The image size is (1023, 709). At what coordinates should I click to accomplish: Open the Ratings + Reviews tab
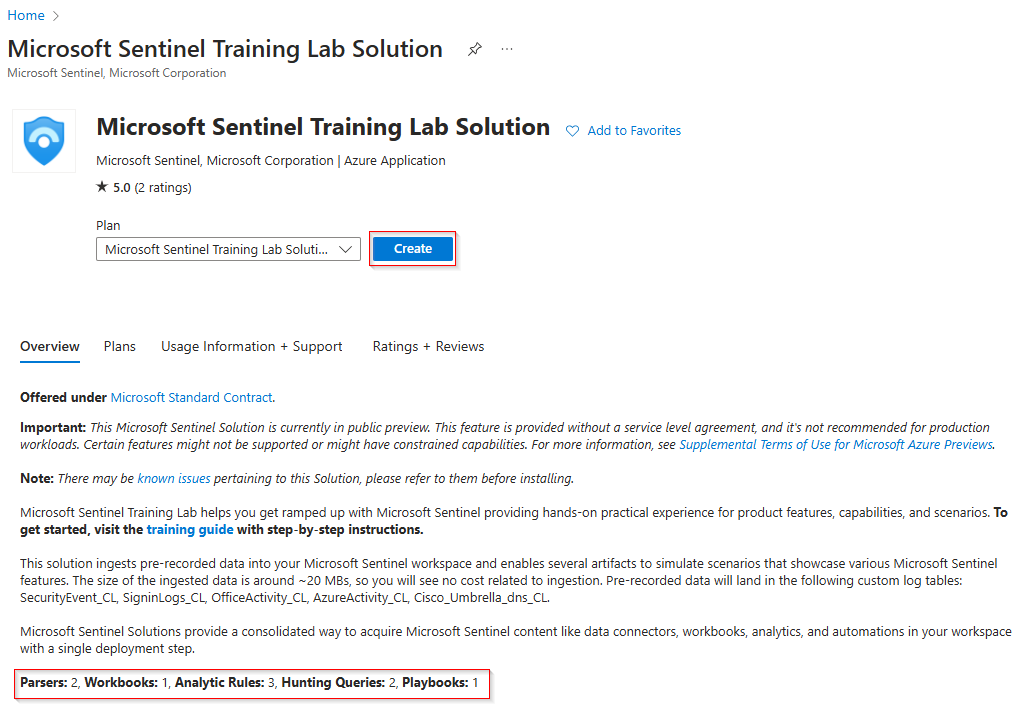(x=428, y=346)
